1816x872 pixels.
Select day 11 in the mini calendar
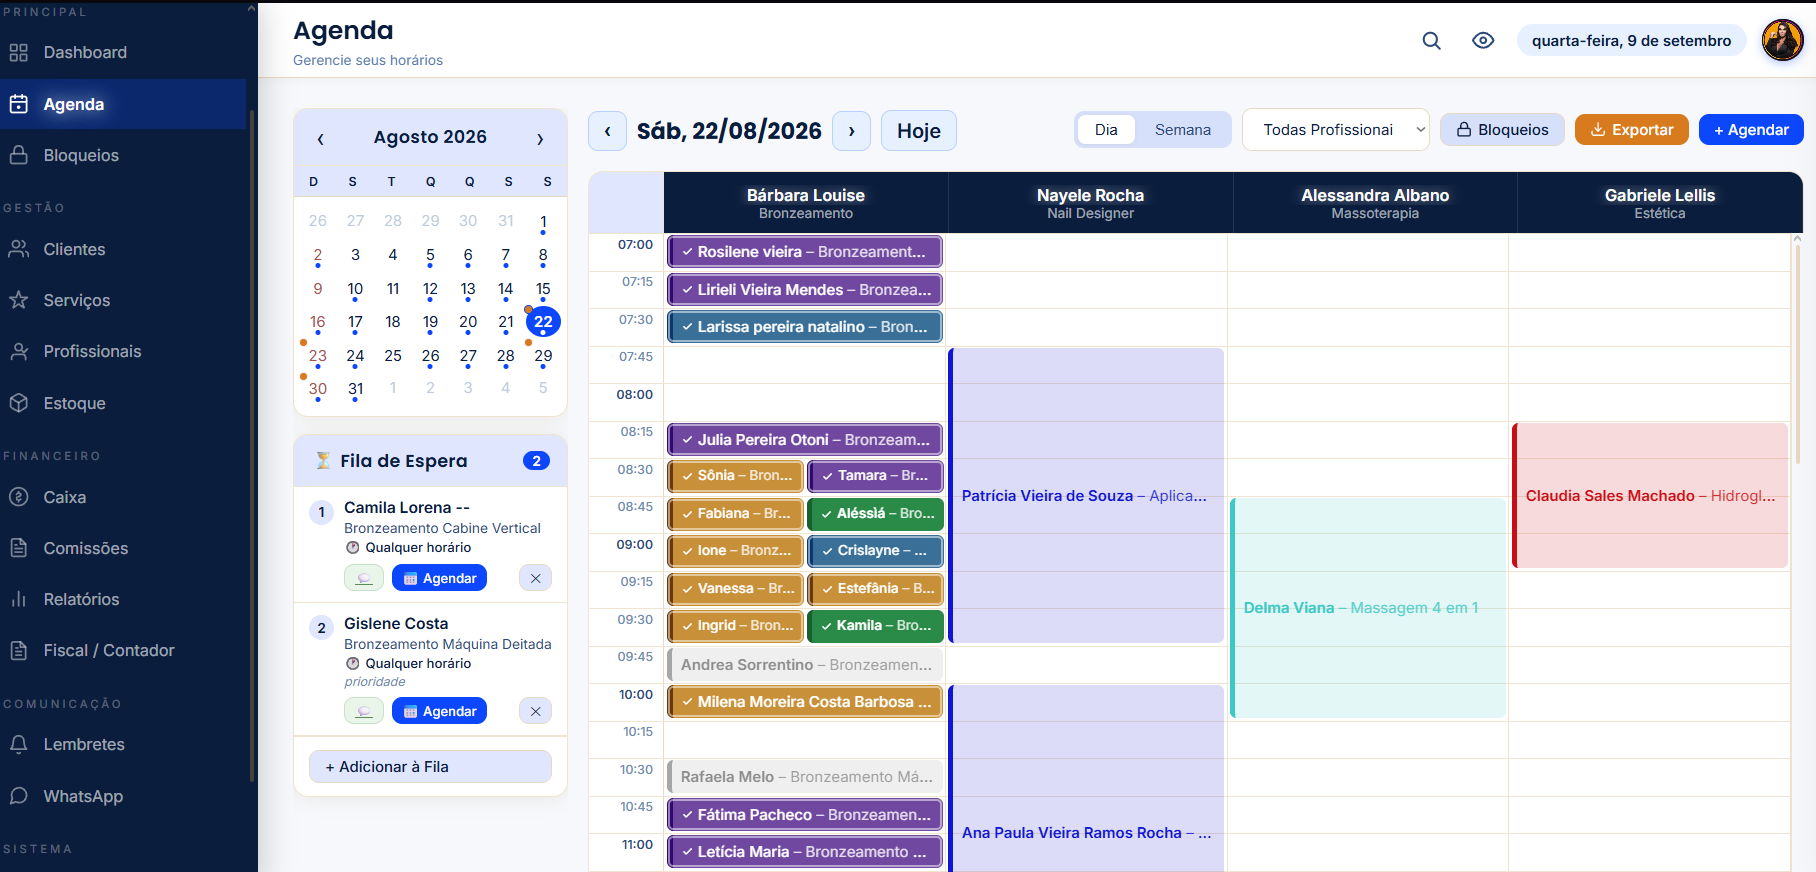(393, 289)
